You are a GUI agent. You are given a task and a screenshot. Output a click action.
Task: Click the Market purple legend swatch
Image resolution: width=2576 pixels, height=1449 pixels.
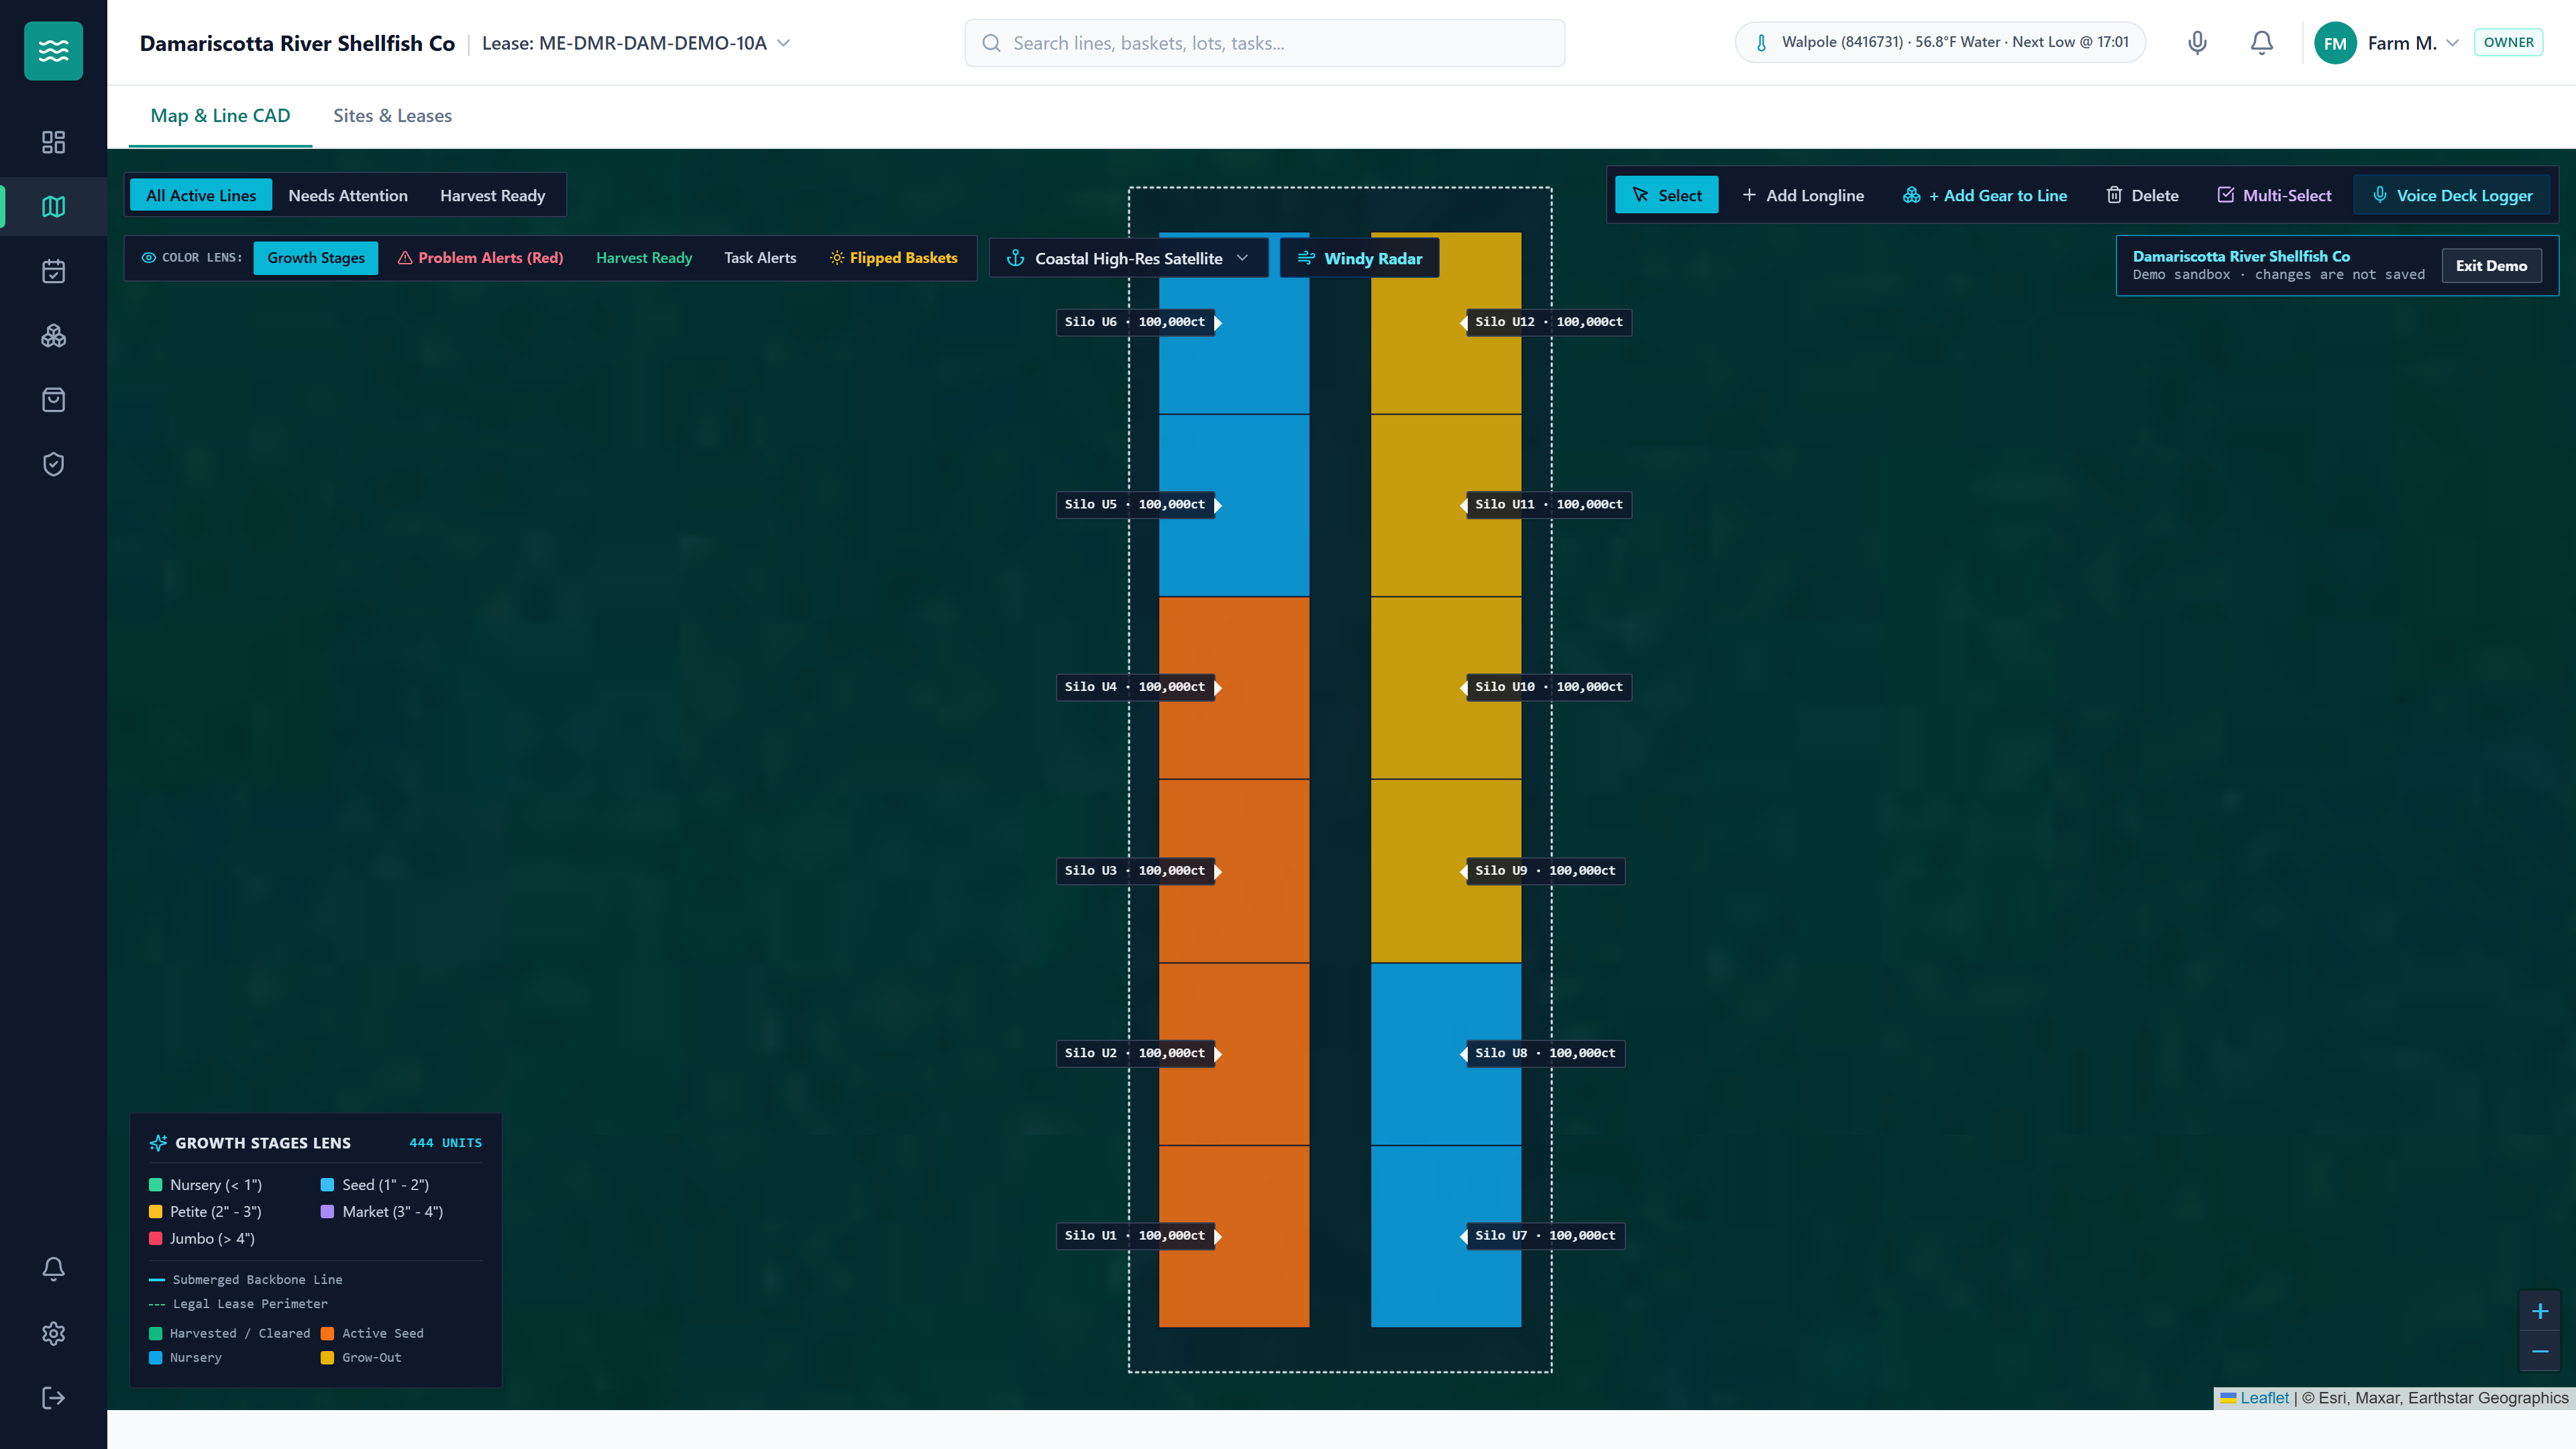[x=327, y=1212]
